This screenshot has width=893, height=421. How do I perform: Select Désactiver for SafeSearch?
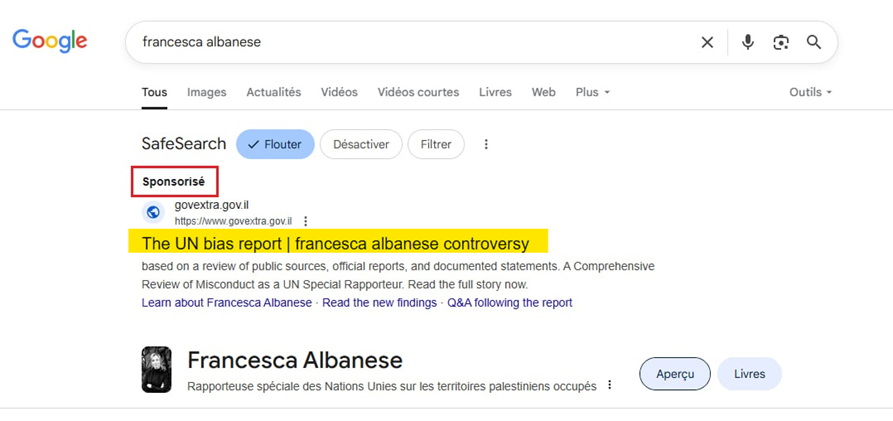(x=360, y=144)
